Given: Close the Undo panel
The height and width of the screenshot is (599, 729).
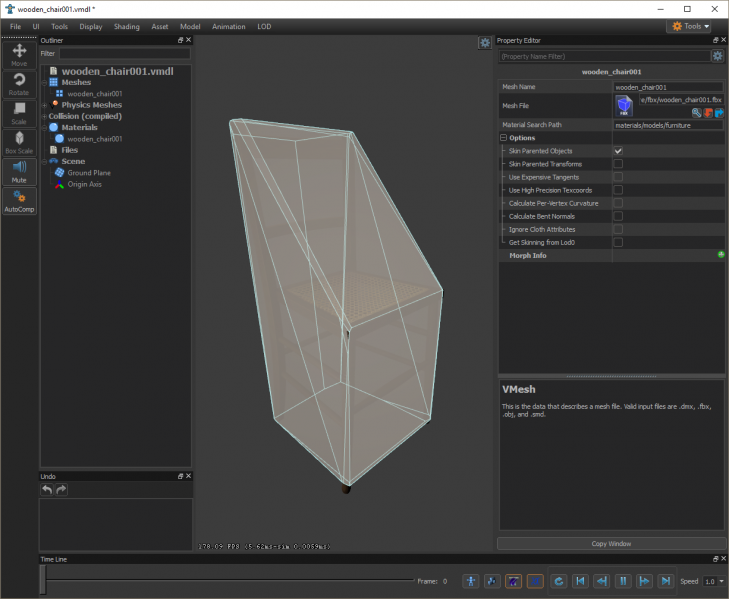Looking at the screenshot, I should [x=188, y=476].
